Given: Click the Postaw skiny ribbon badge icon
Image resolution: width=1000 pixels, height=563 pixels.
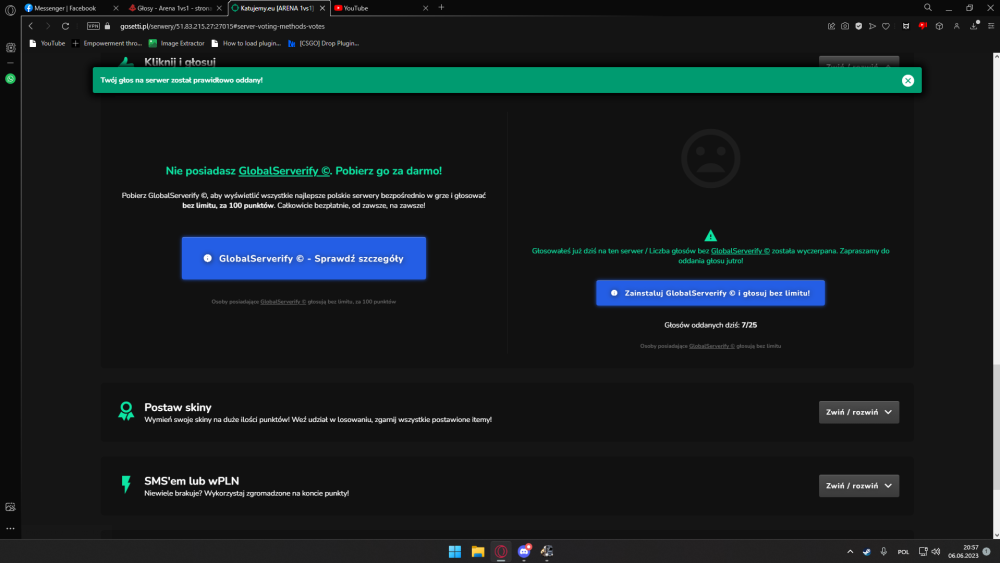Looking at the screenshot, I should pos(126,411).
